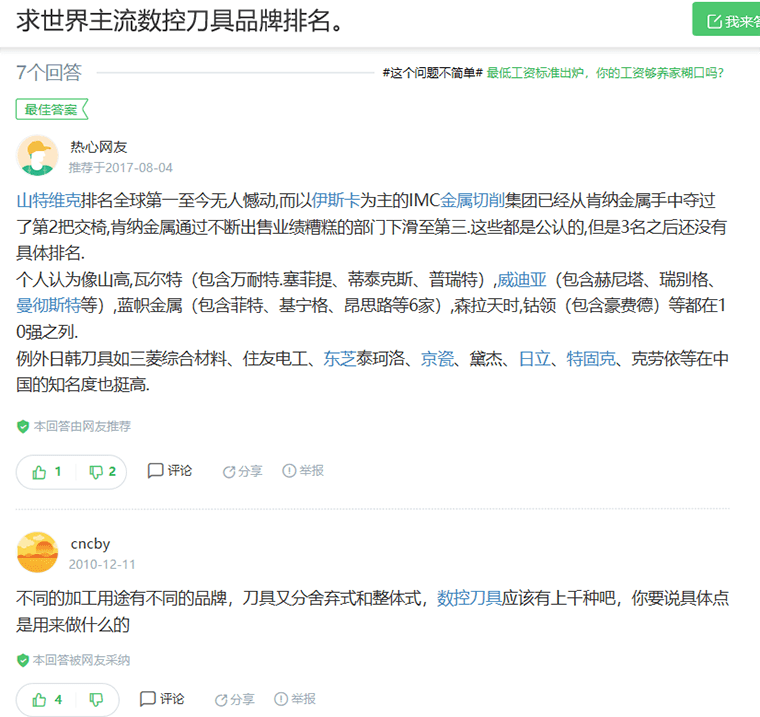Open the 东芝 keyword link

click(x=340, y=359)
